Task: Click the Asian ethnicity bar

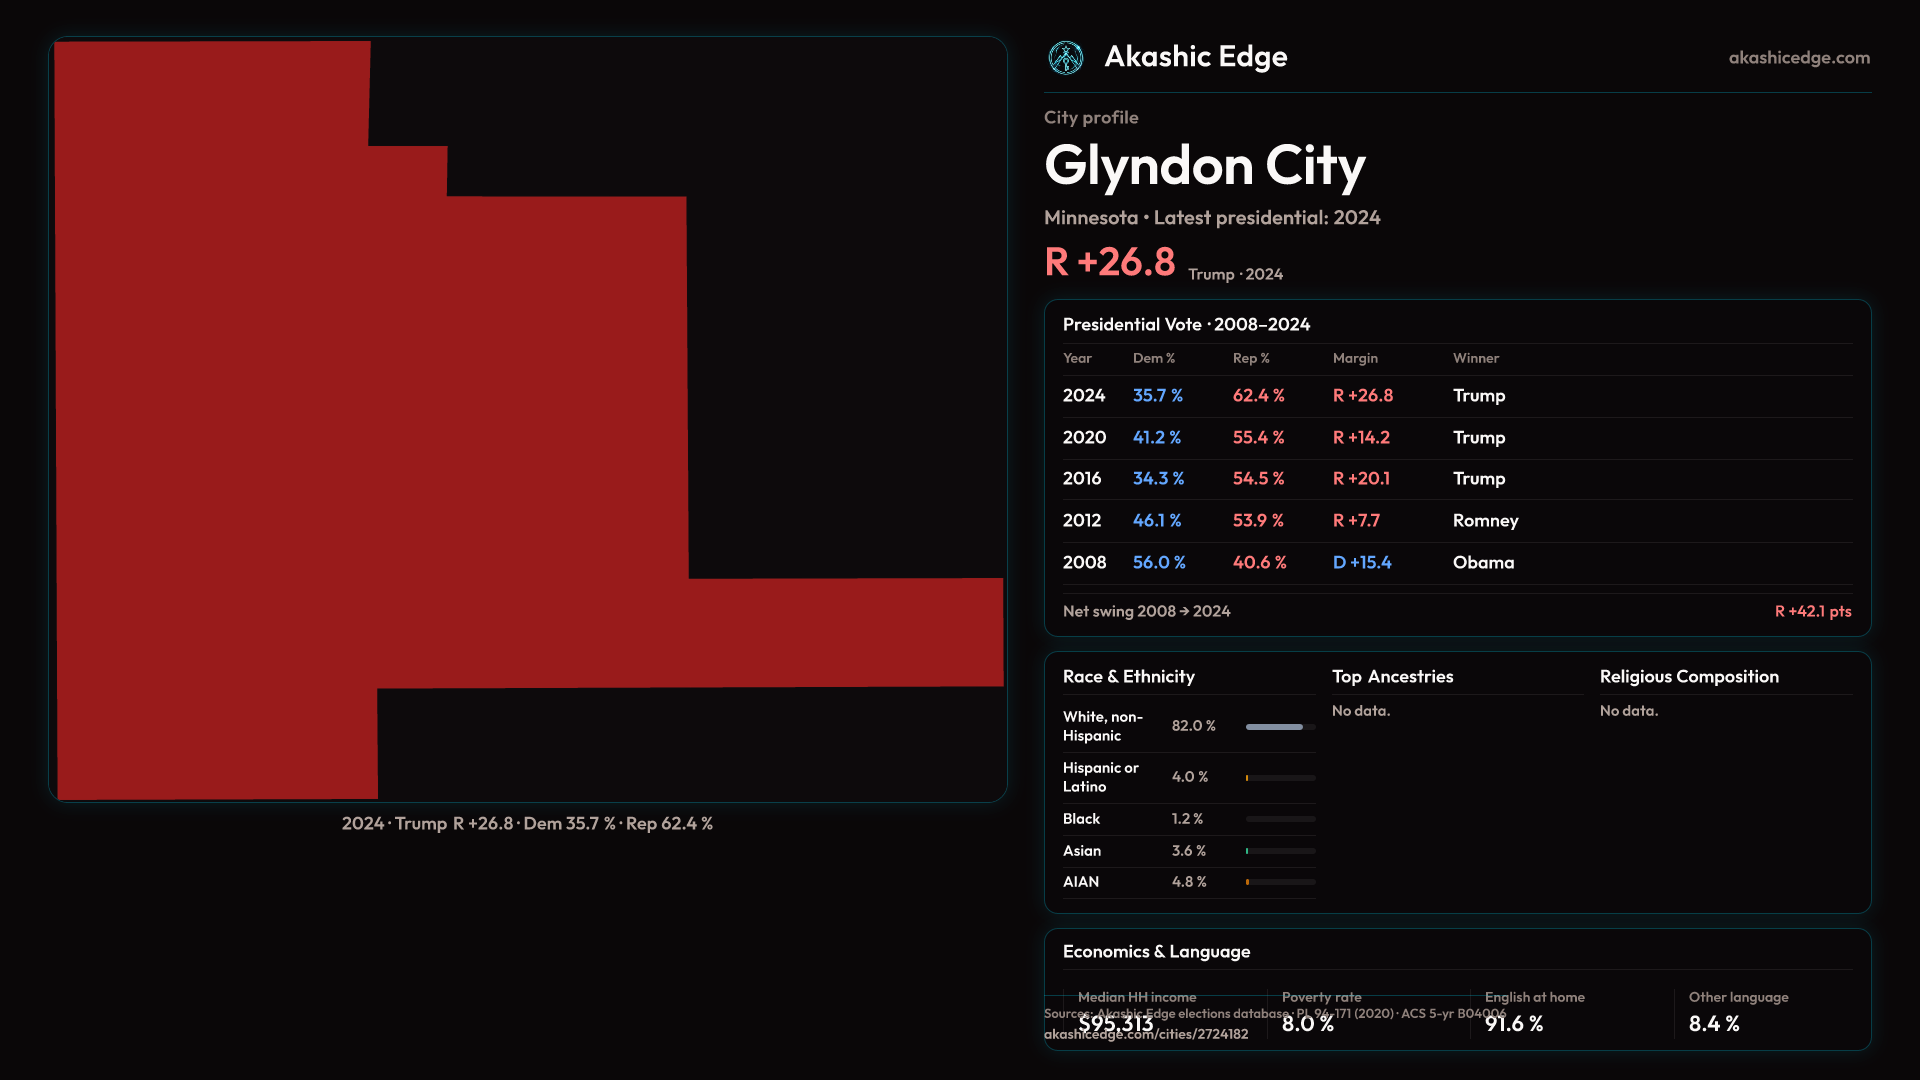Action: (x=1279, y=851)
